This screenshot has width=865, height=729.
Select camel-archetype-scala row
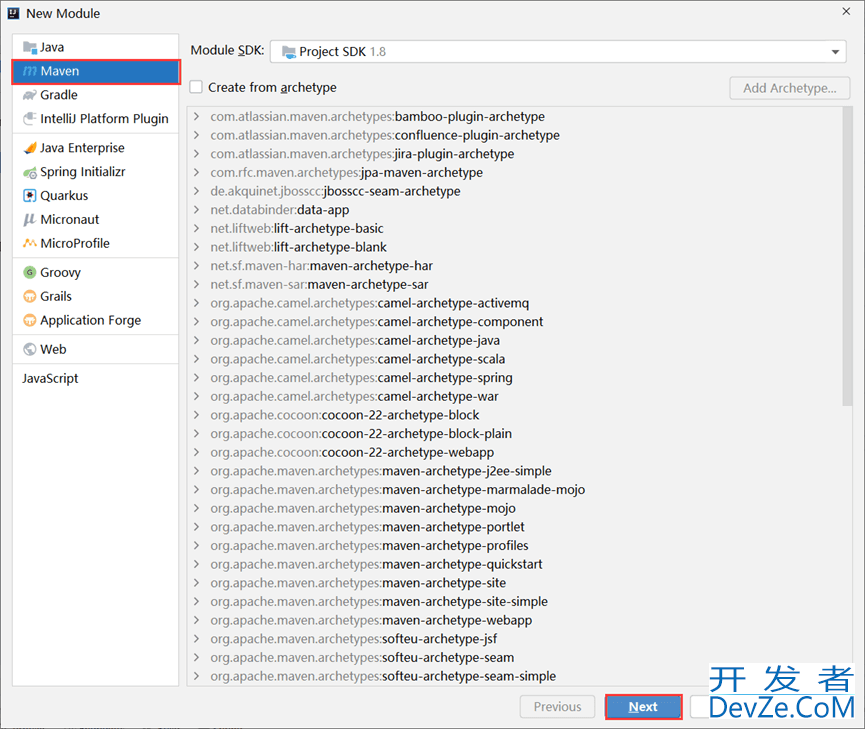coord(516,359)
